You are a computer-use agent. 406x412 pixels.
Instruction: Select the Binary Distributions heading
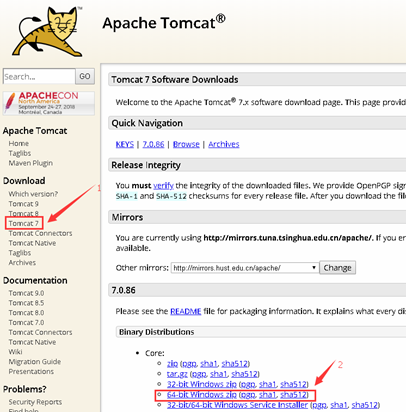pyautogui.click(x=156, y=332)
